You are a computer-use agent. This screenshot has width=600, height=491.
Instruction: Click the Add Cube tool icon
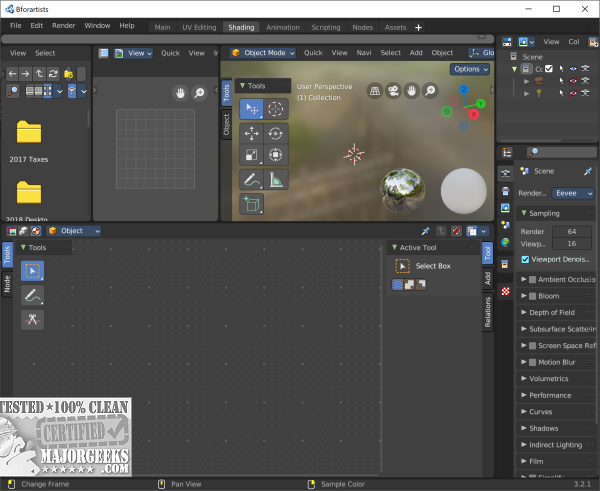click(250, 204)
